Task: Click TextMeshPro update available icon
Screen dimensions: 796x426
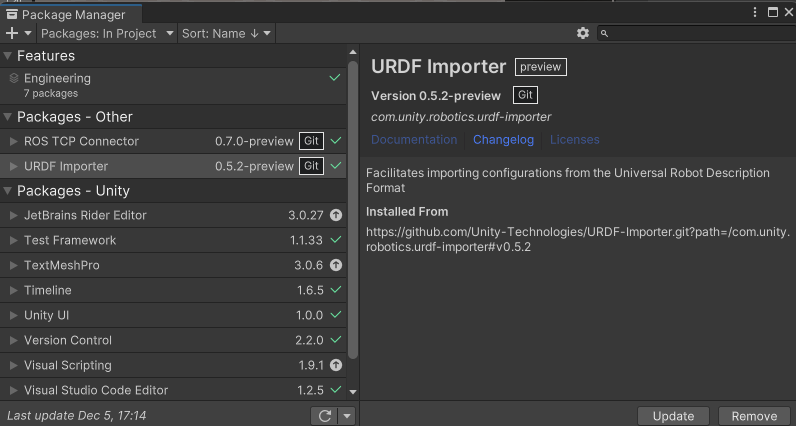Action: click(336, 265)
